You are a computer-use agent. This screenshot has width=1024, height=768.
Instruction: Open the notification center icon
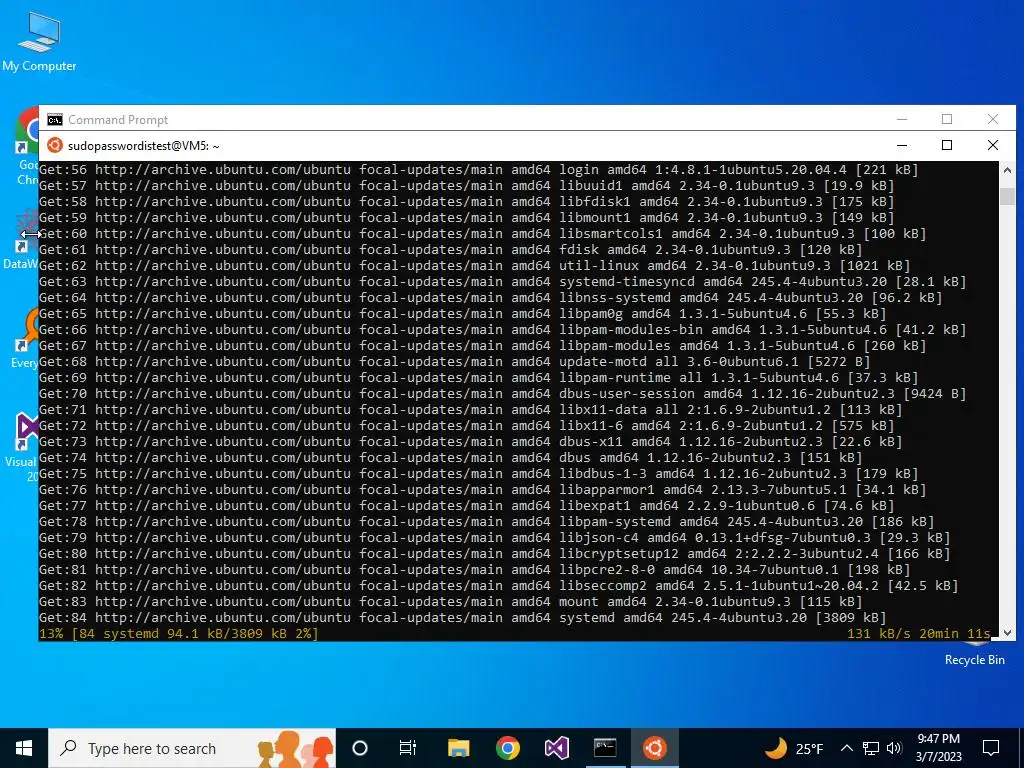pos(991,748)
